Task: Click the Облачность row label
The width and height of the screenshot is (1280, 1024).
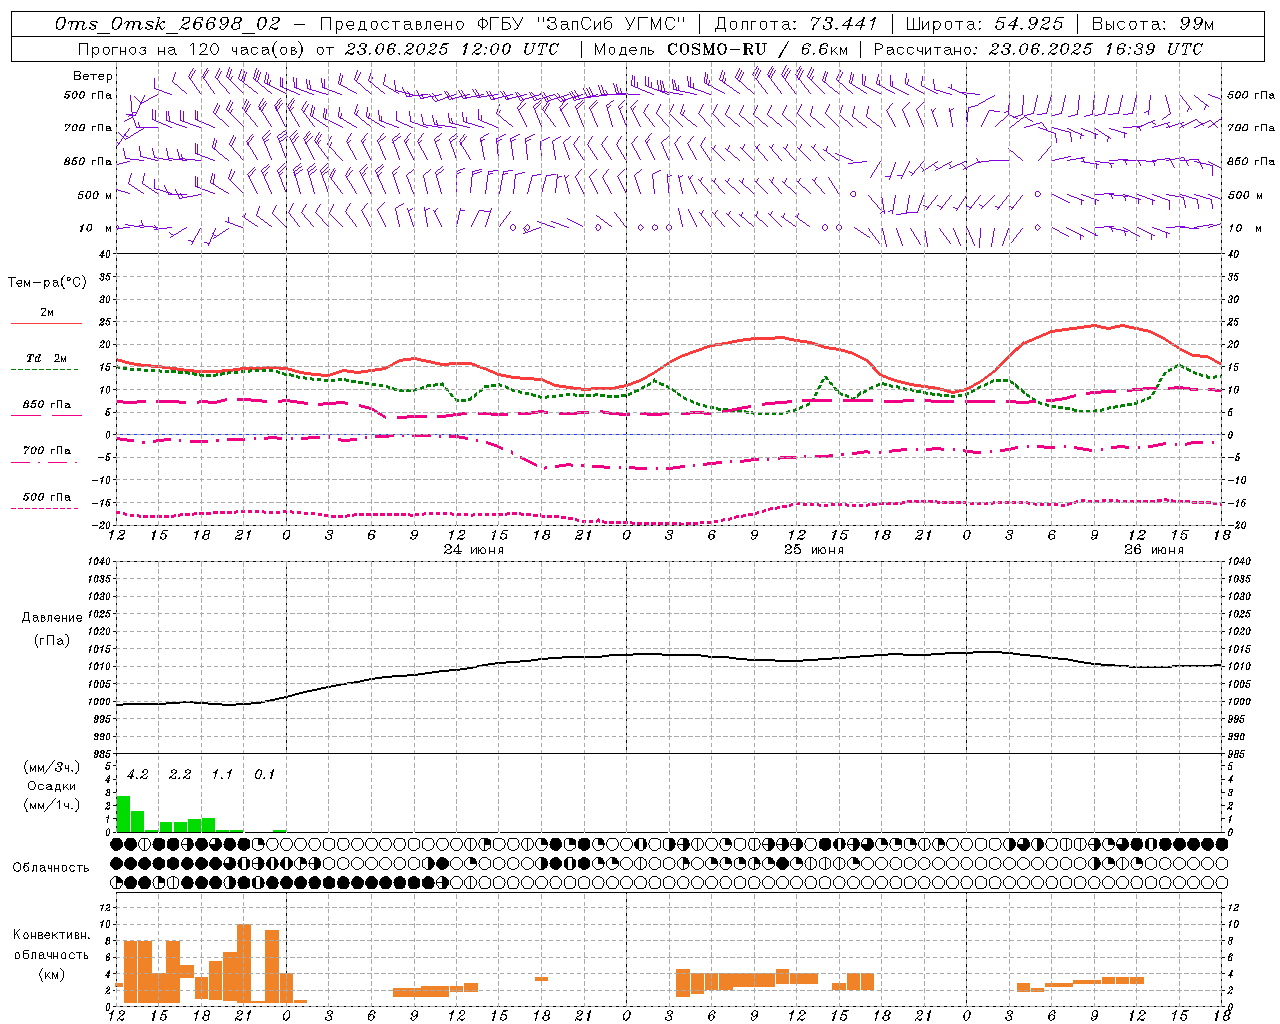Action: click(x=51, y=867)
